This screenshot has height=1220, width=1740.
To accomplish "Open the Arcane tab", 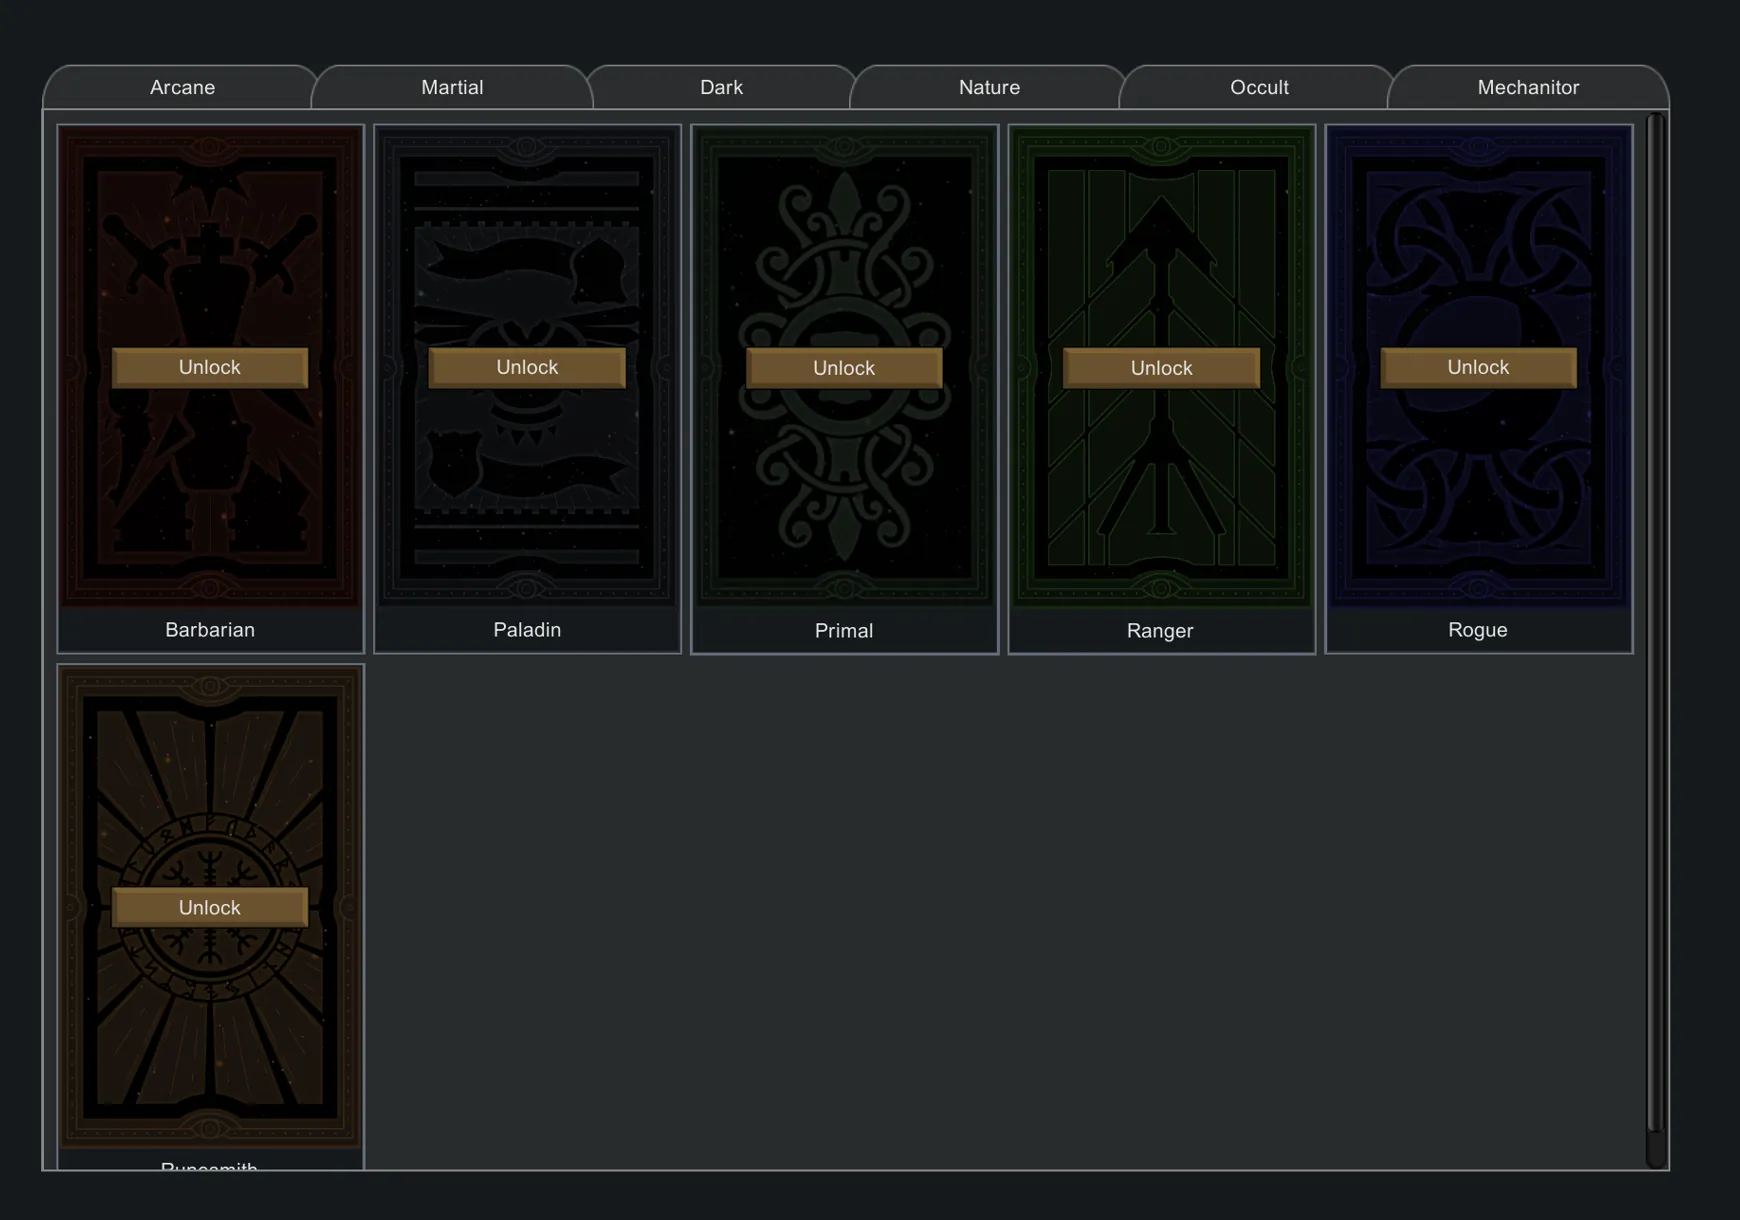I will point(182,88).
